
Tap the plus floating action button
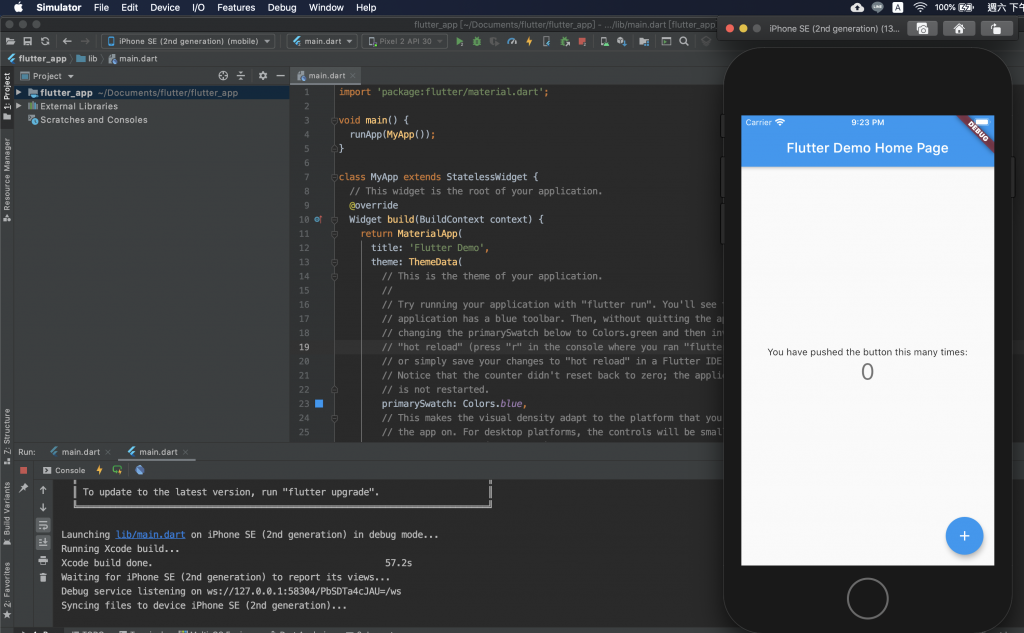point(964,536)
